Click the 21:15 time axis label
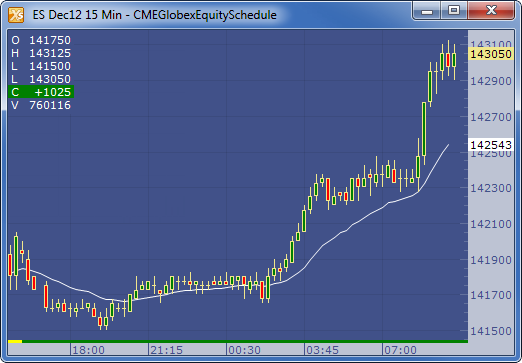Screen dimensions: 522x363 pos(166,350)
